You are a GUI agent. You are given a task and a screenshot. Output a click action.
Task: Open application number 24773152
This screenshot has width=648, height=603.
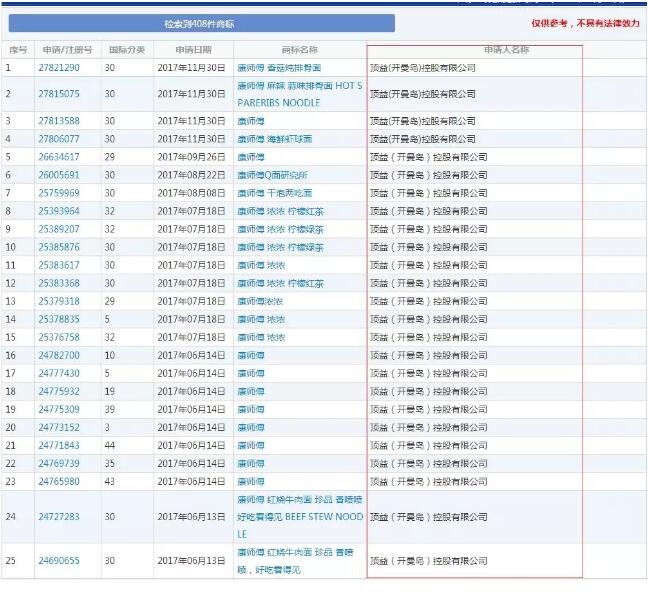pos(59,428)
